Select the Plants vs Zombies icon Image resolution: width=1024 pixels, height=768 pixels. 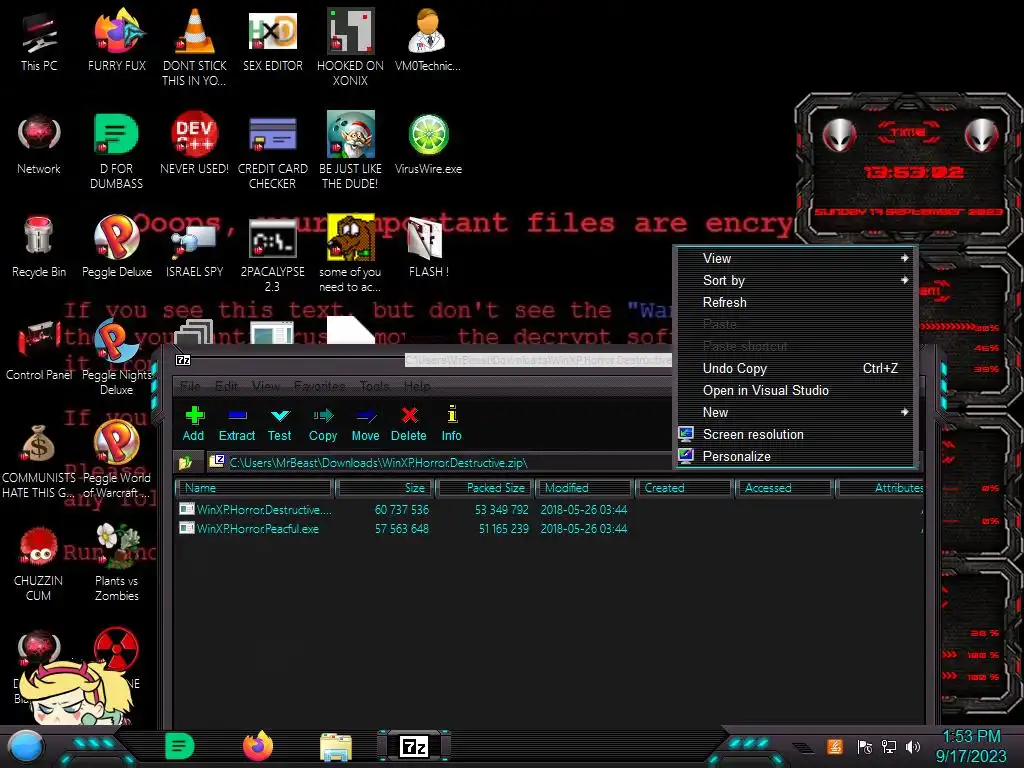coord(117,564)
